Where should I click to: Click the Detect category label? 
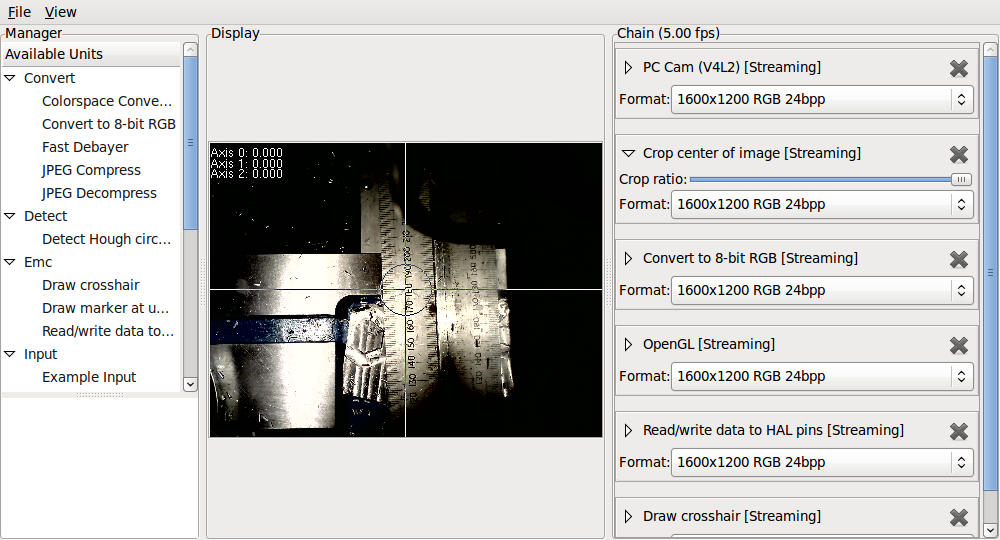click(x=45, y=216)
